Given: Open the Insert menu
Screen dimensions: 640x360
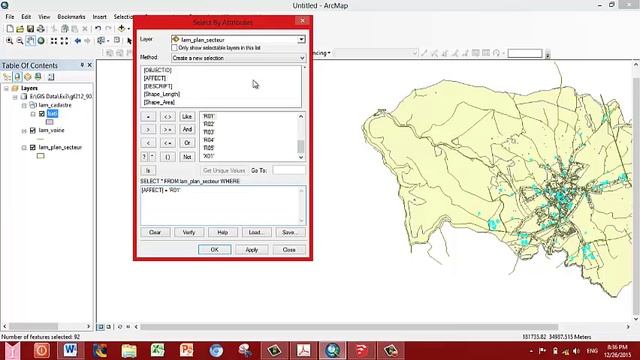Looking at the screenshot, I should [x=99, y=17].
